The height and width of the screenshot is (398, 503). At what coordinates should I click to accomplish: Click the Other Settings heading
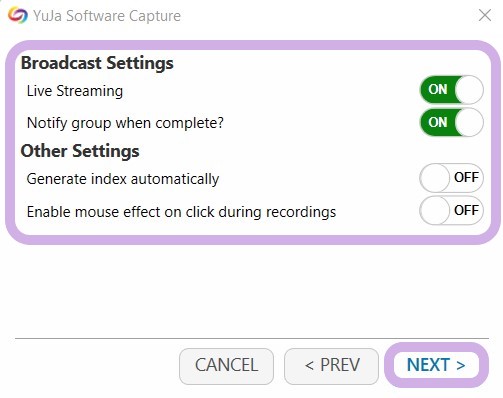point(80,151)
